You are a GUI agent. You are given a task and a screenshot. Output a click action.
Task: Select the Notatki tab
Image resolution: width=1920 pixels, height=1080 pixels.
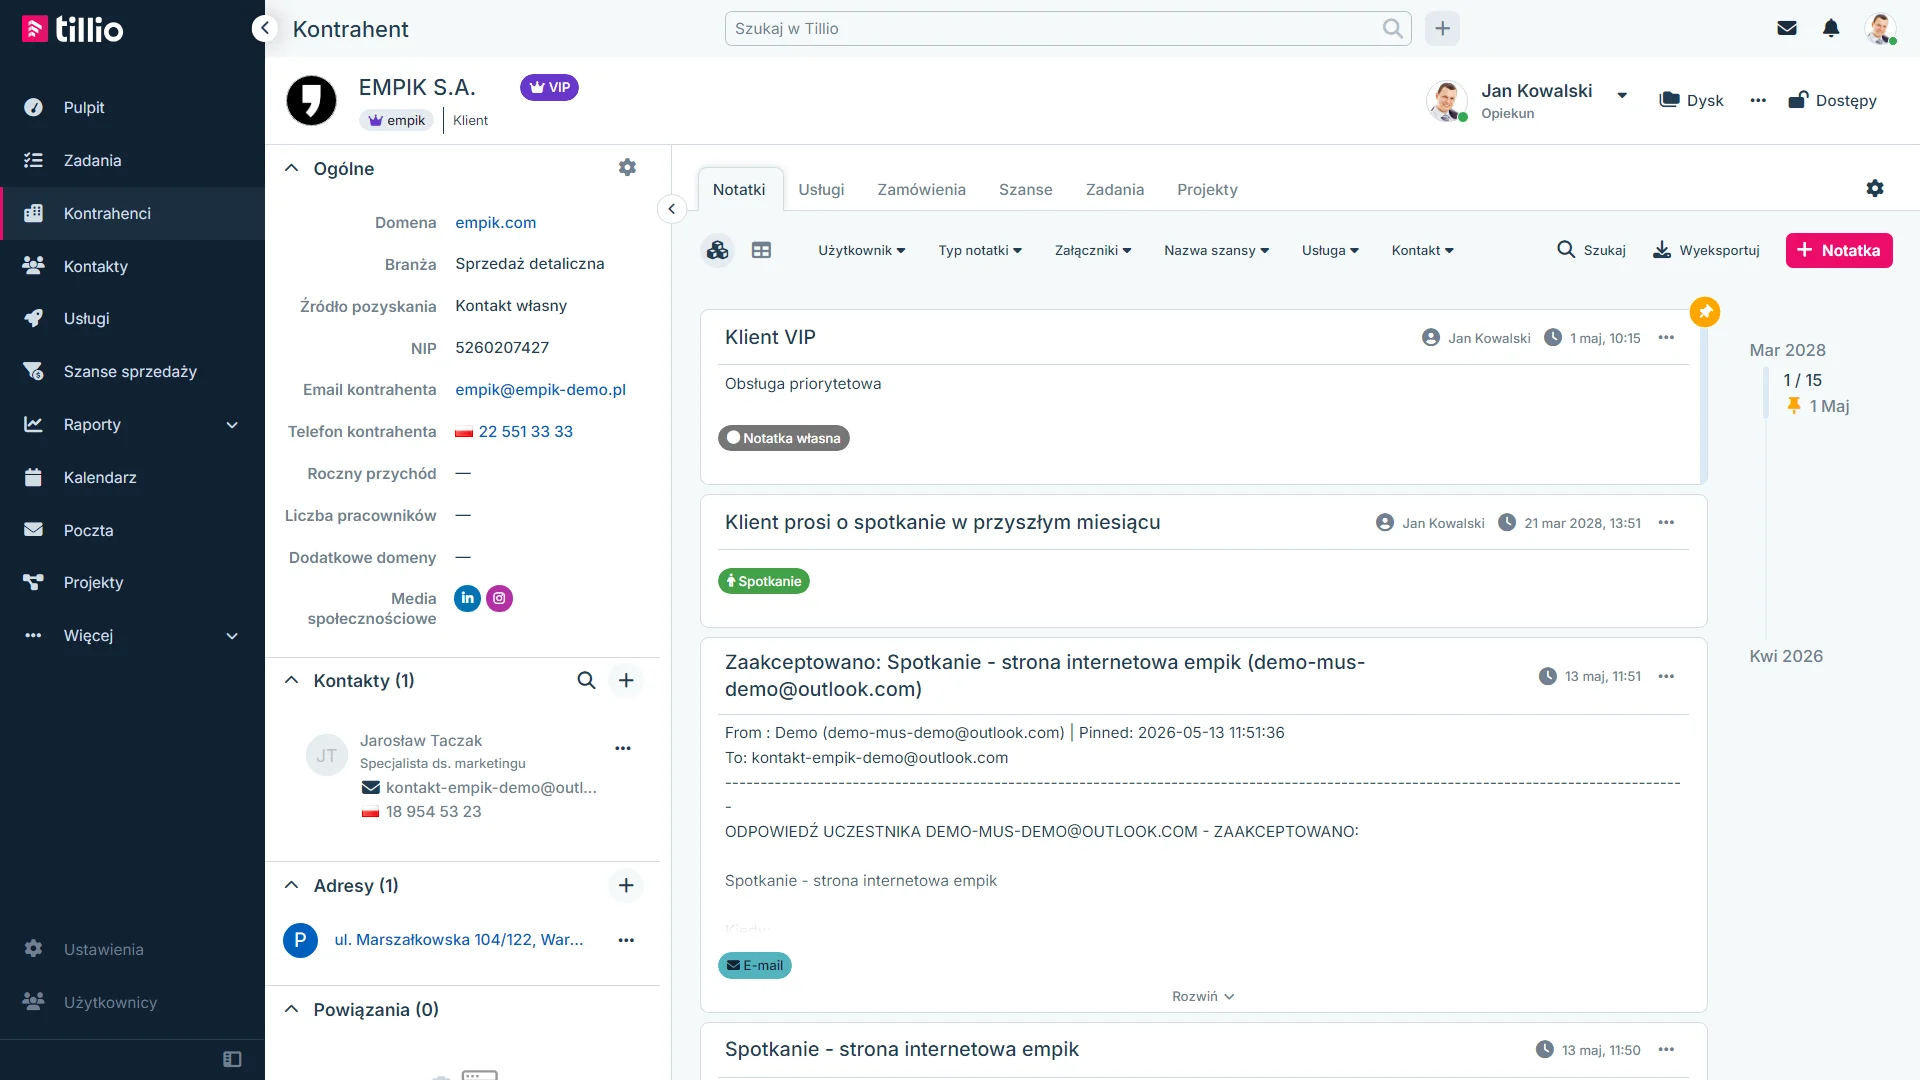[x=739, y=189]
